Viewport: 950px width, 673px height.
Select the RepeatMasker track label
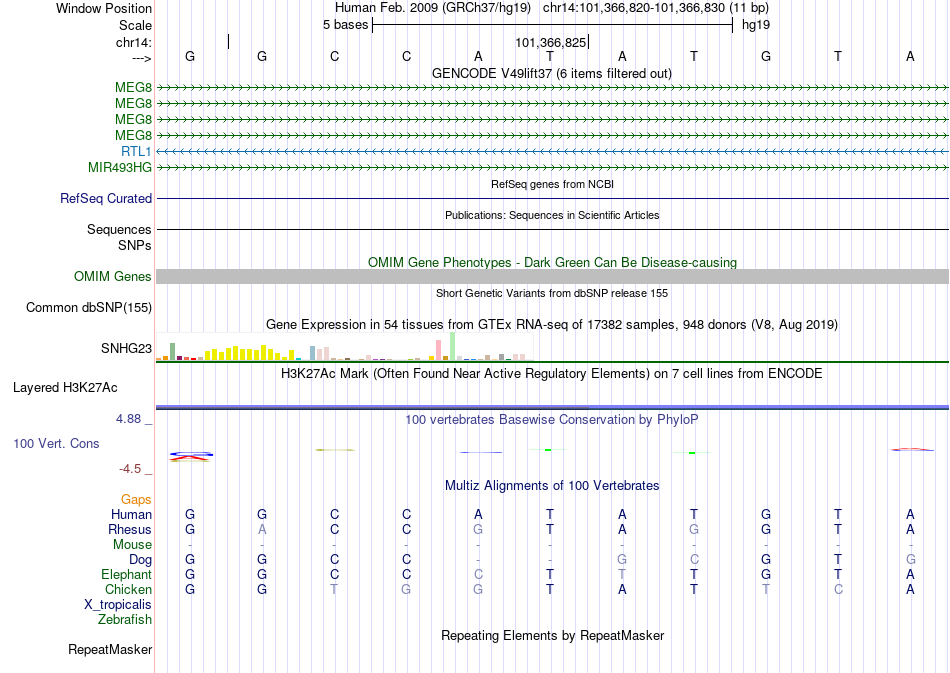click(110, 650)
